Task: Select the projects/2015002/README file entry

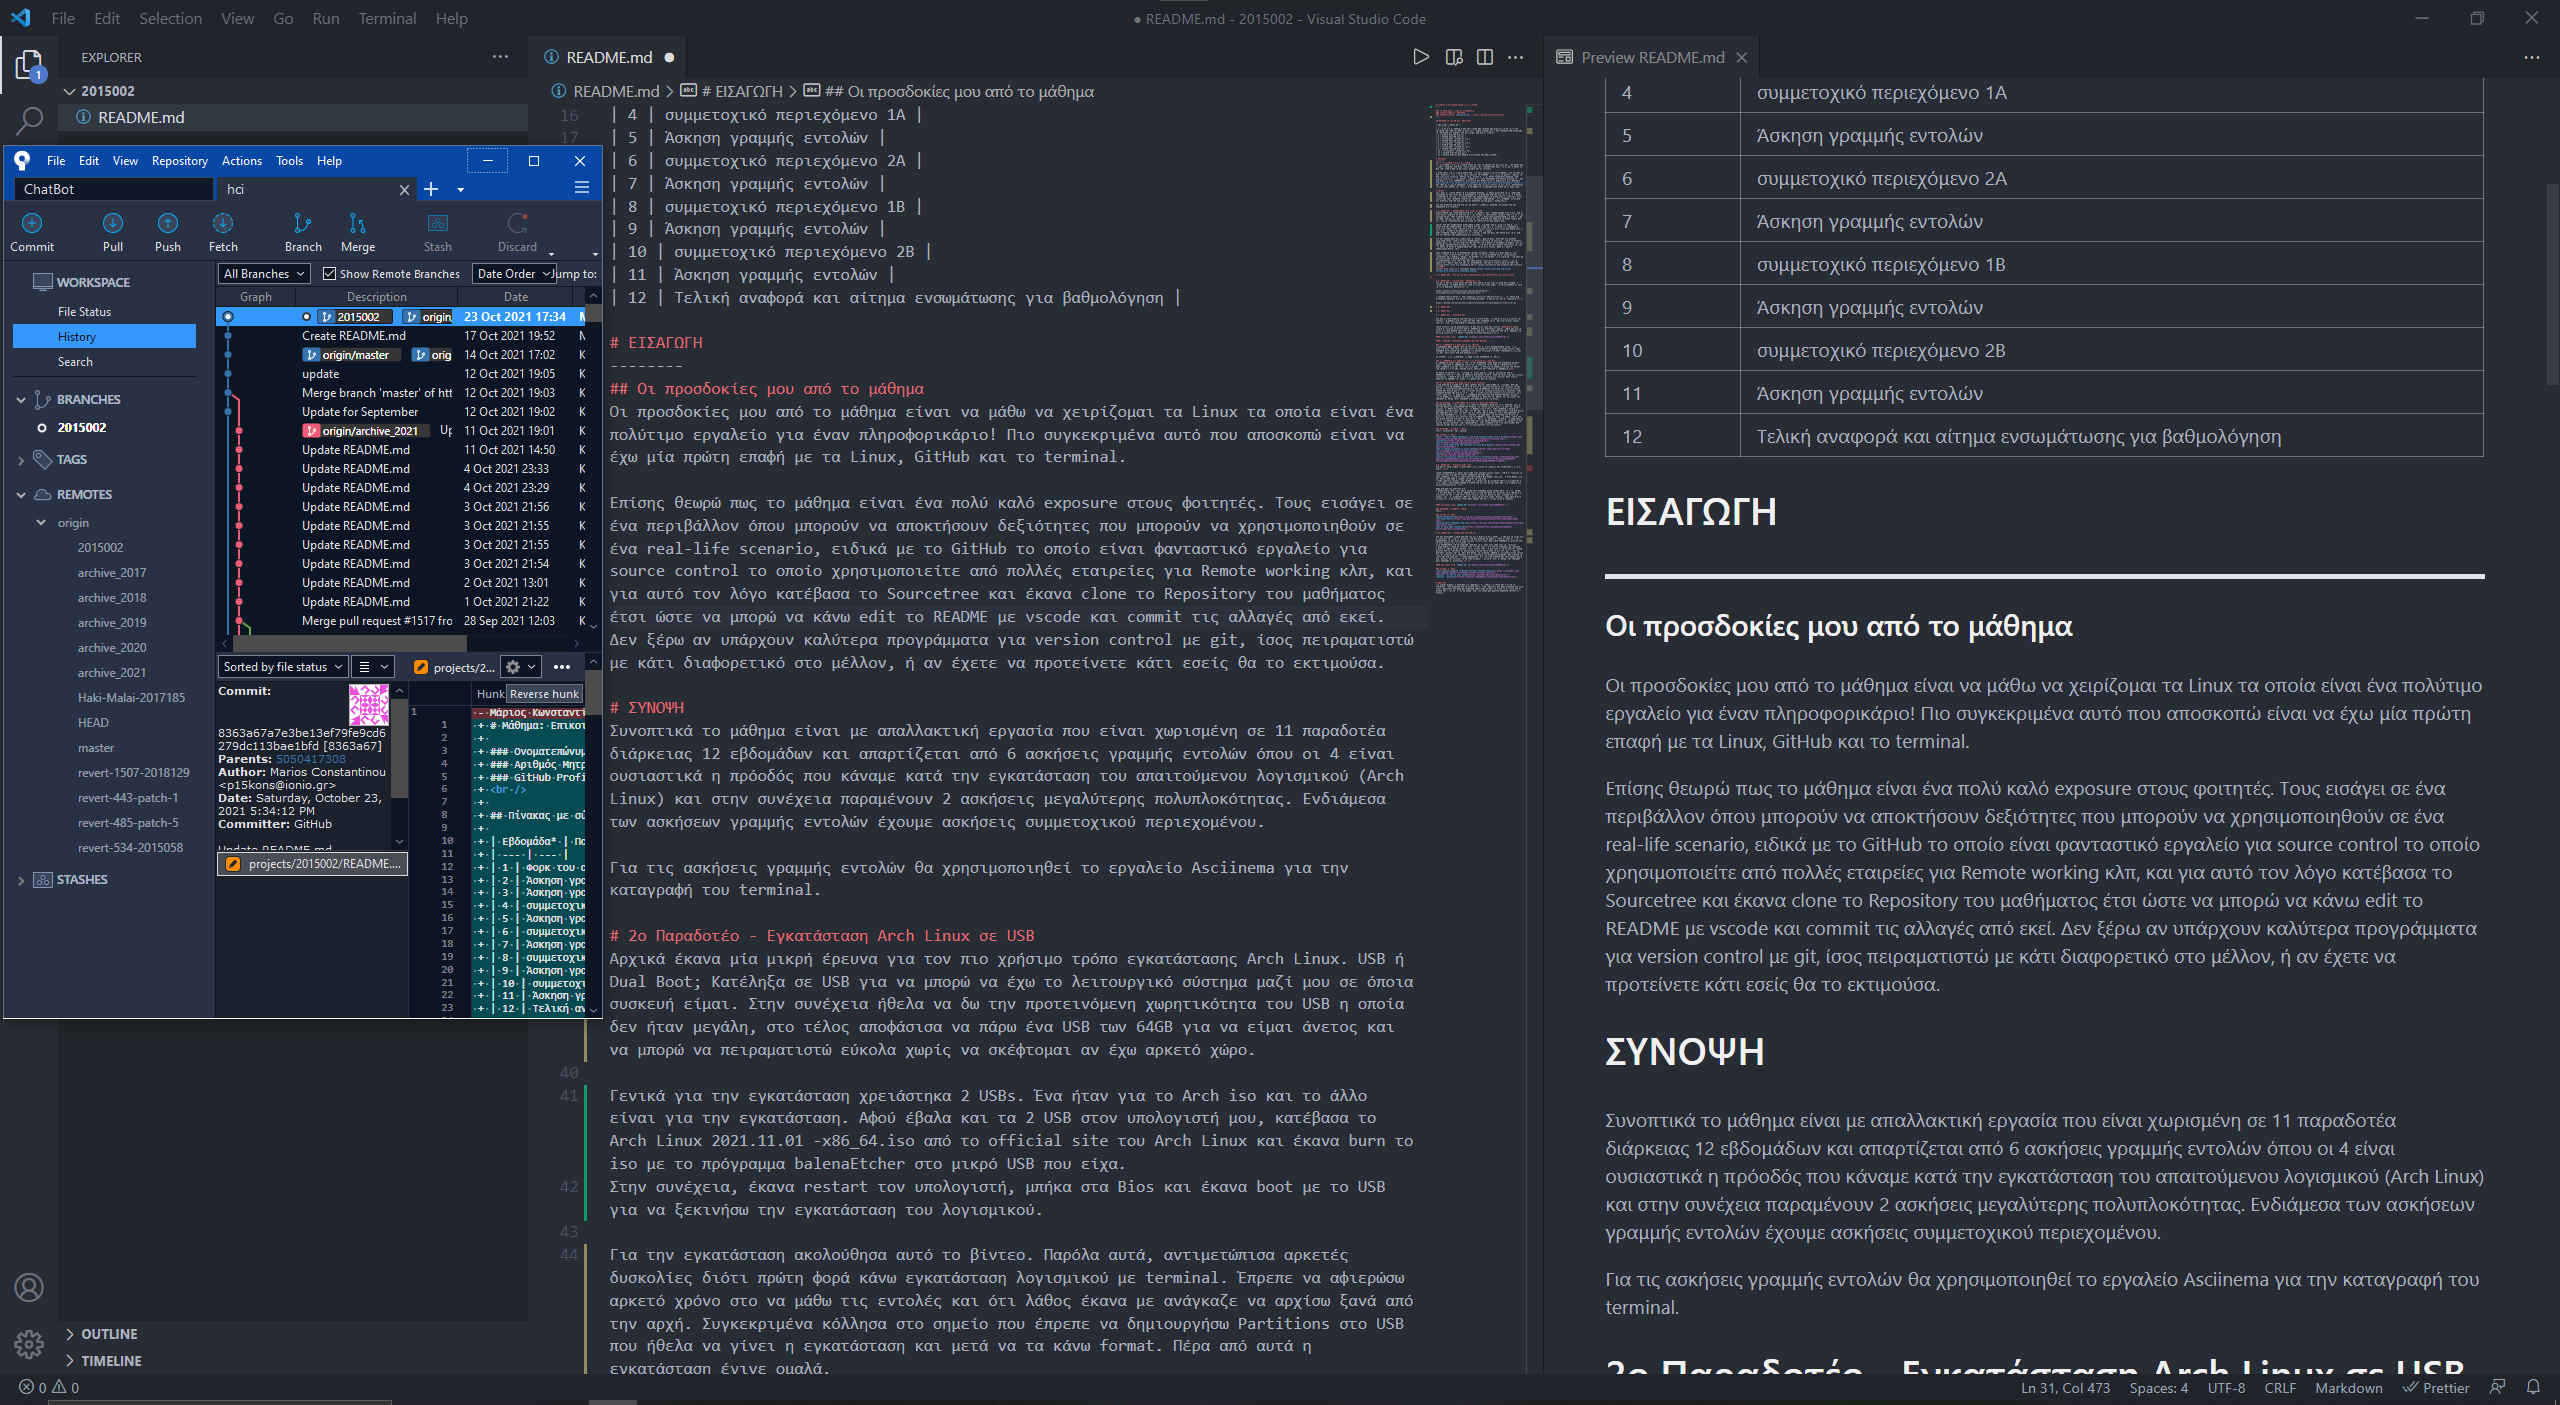Action: (313, 864)
